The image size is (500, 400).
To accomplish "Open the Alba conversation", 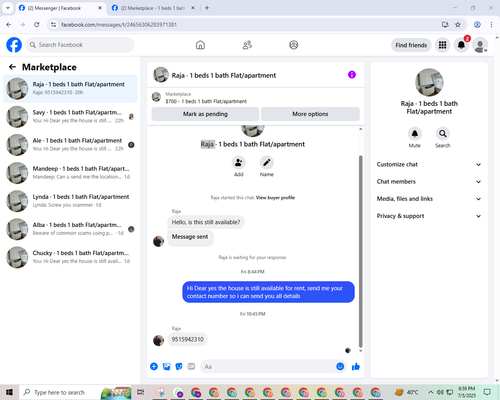I will pos(70,229).
